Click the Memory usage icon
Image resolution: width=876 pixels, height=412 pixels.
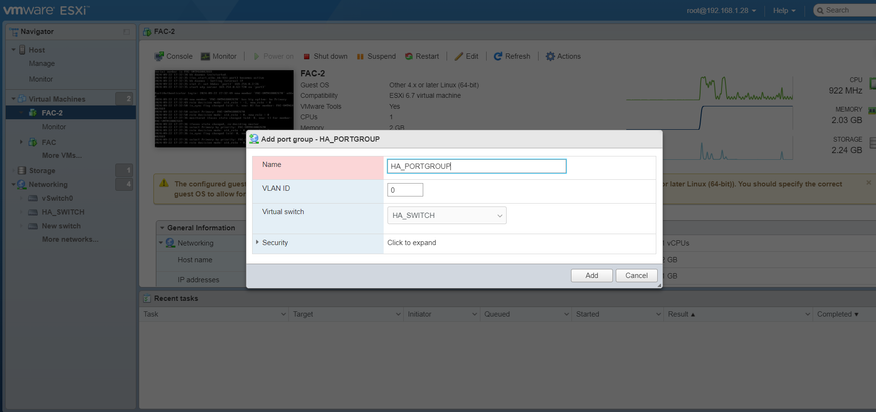click(872, 111)
